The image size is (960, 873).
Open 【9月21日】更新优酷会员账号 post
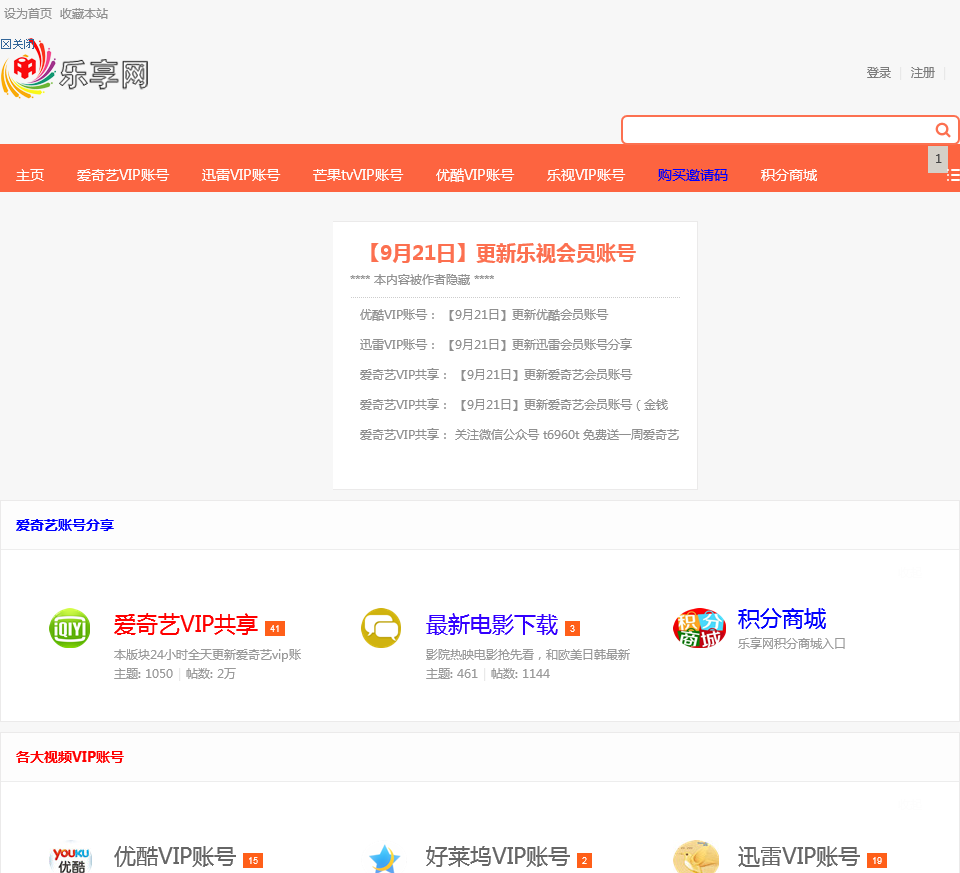point(525,315)
